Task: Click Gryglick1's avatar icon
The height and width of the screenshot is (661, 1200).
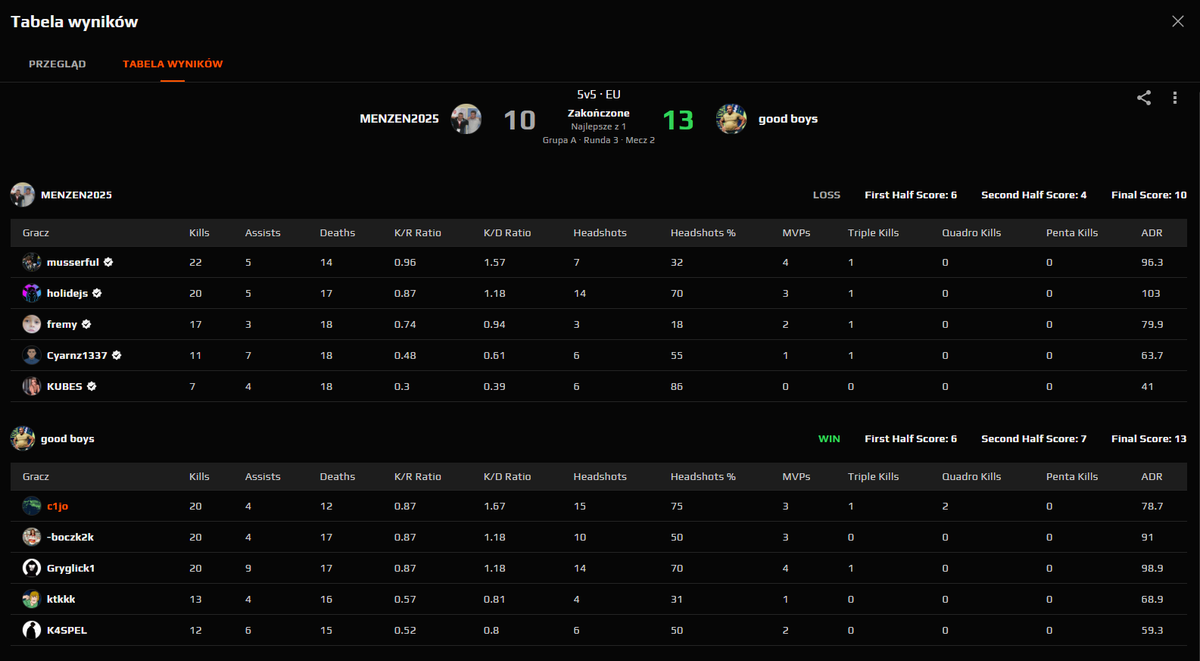Action: [x=32, y=568]
